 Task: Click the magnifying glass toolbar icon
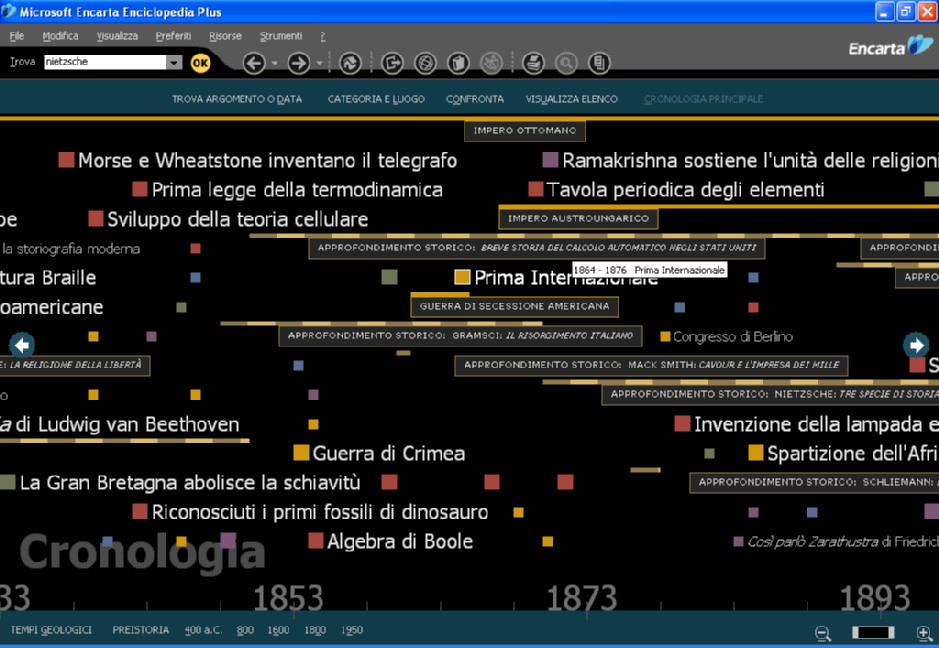coord(566,62)
